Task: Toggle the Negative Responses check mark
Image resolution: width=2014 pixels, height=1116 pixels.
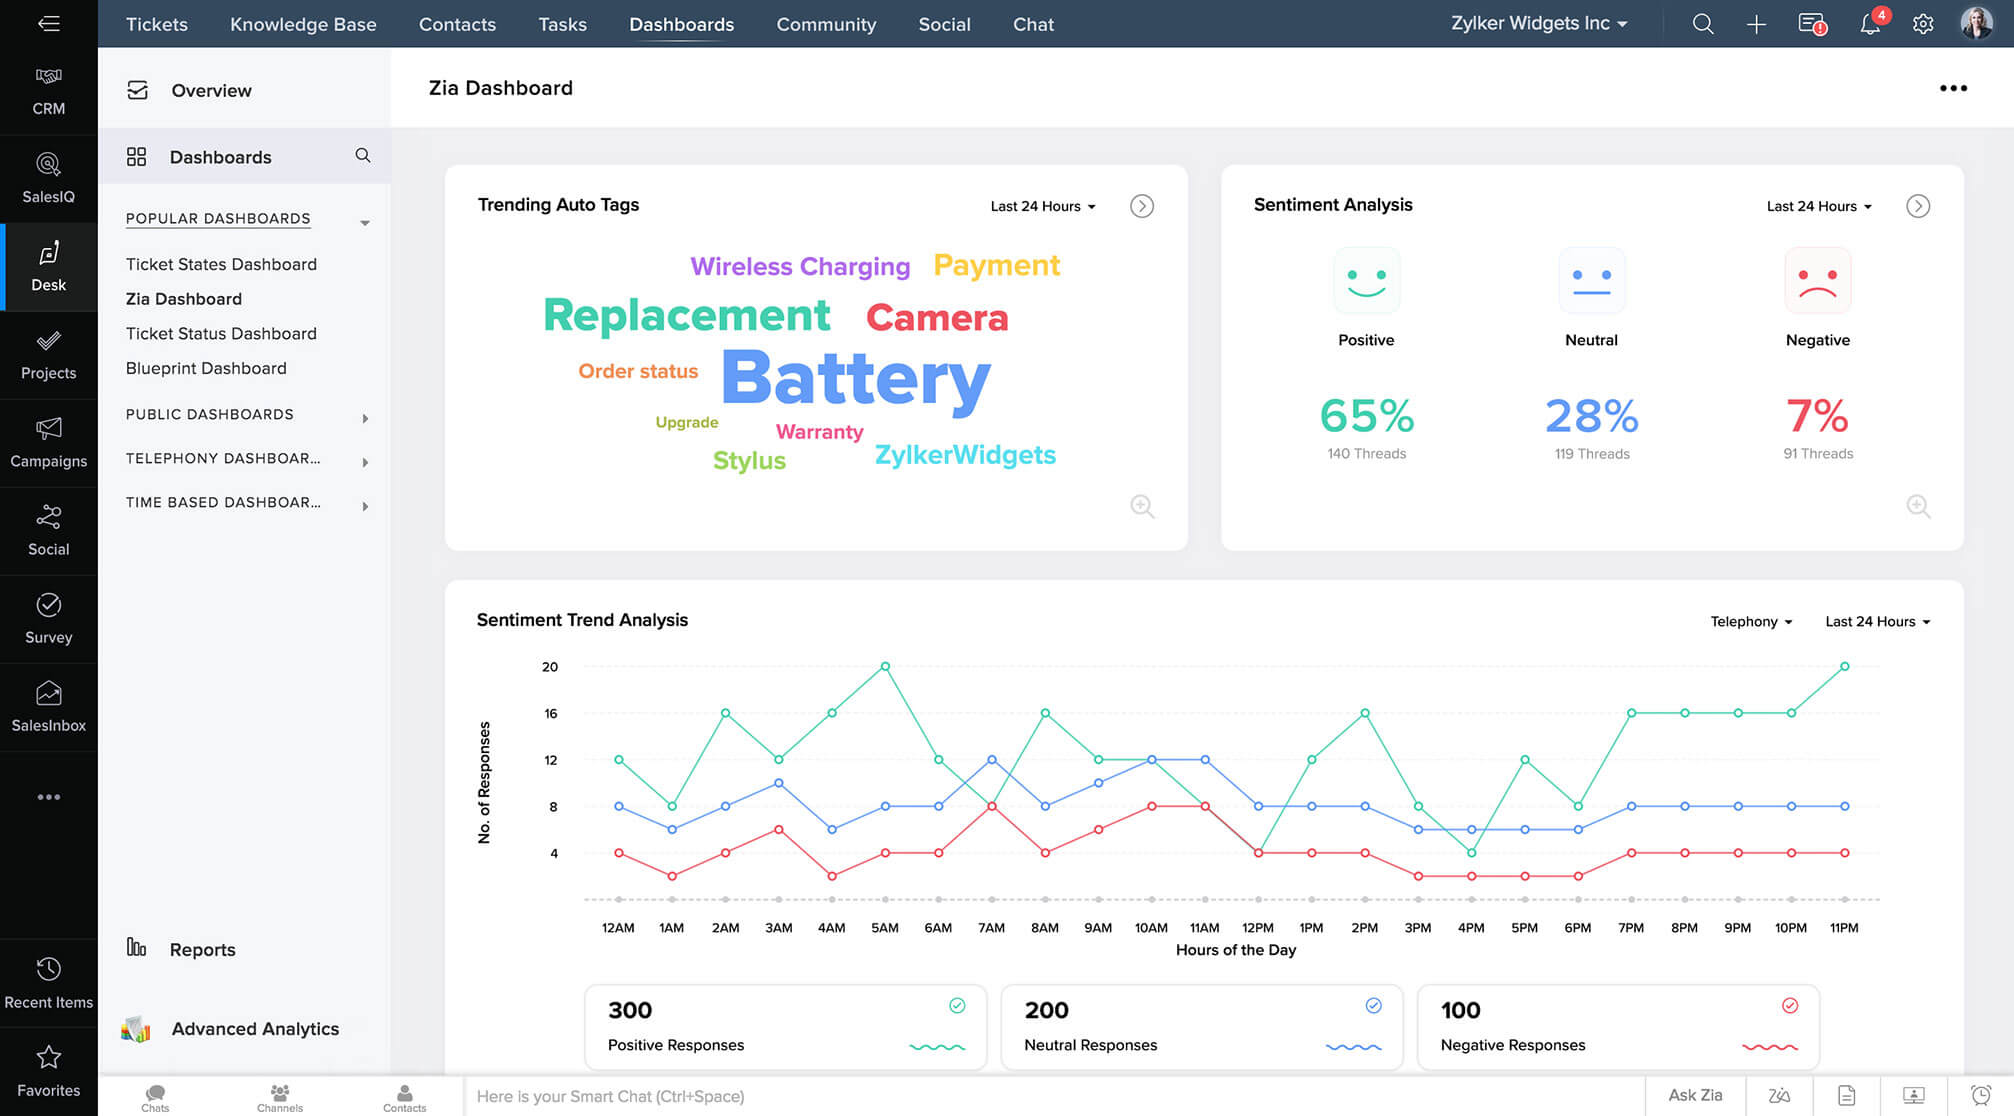Action: 1790,1006
